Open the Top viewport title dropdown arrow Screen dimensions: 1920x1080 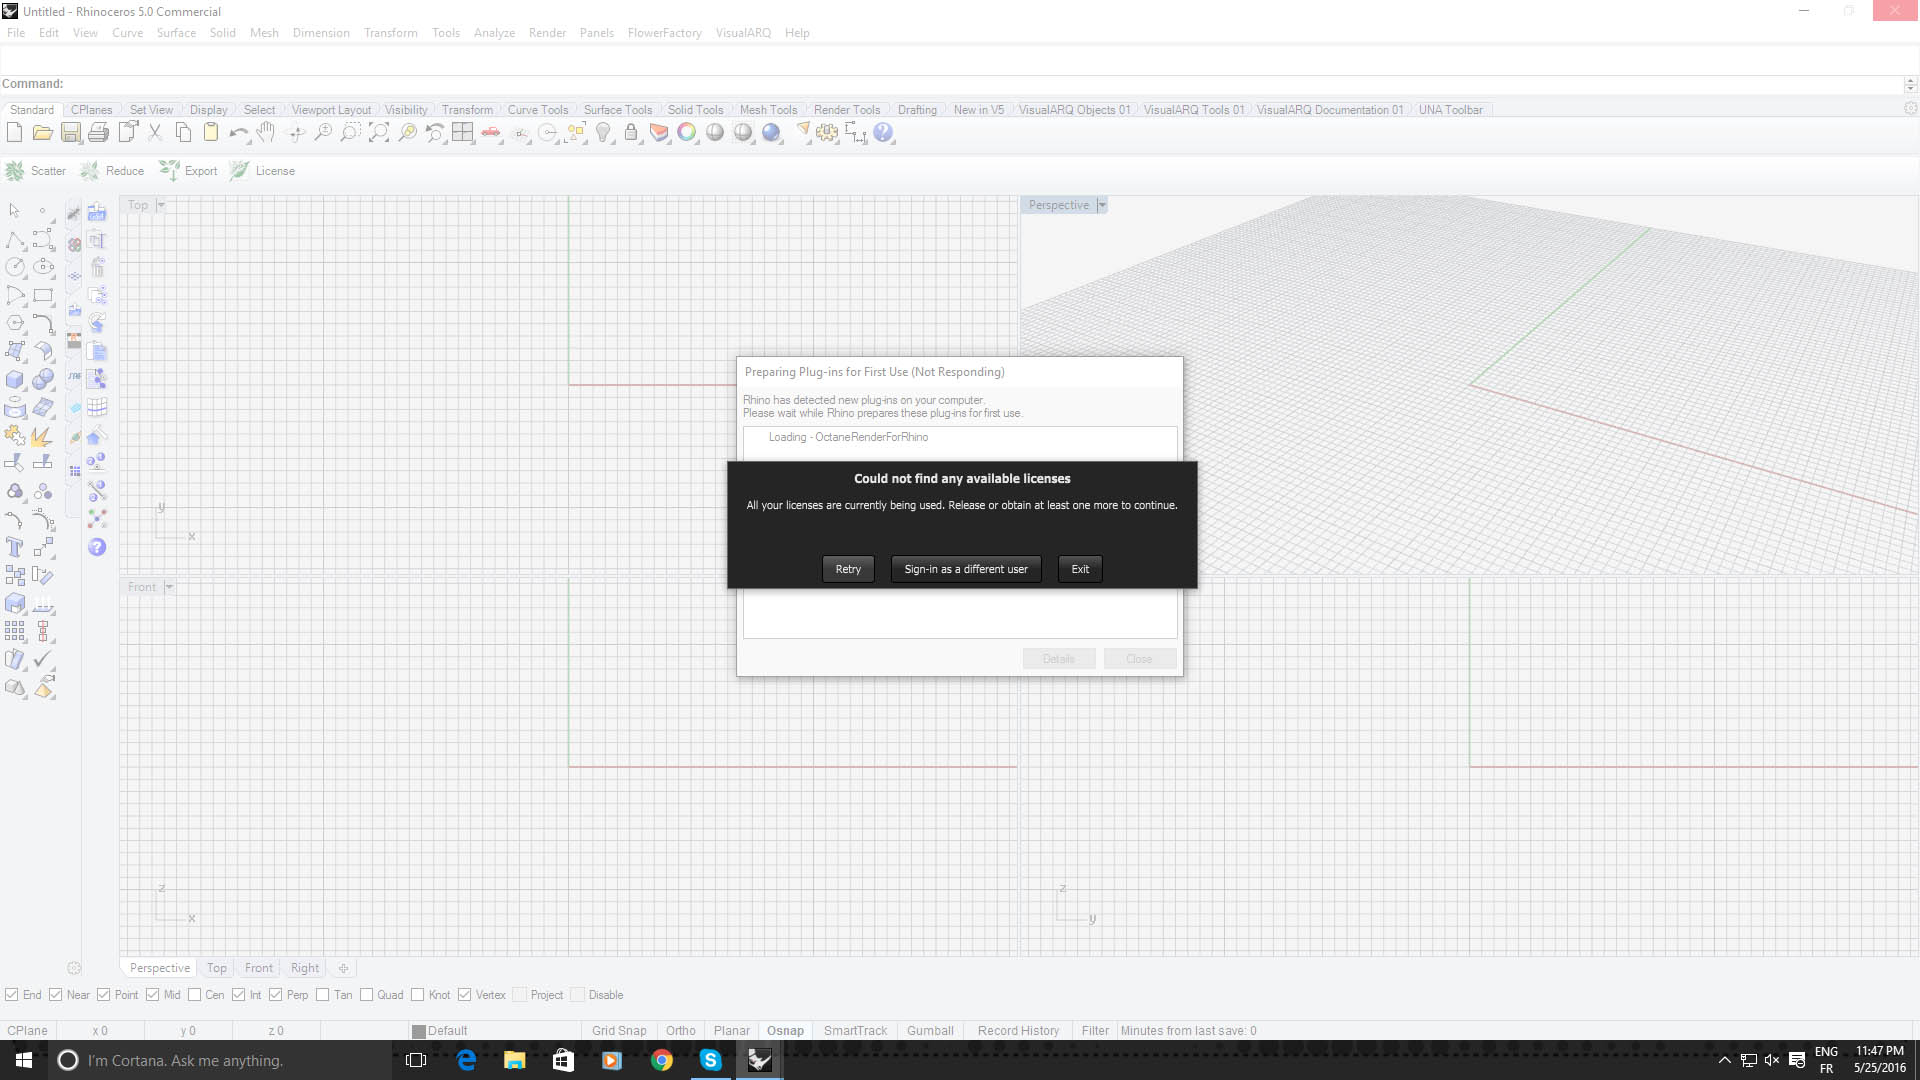[x=161, y=205]
